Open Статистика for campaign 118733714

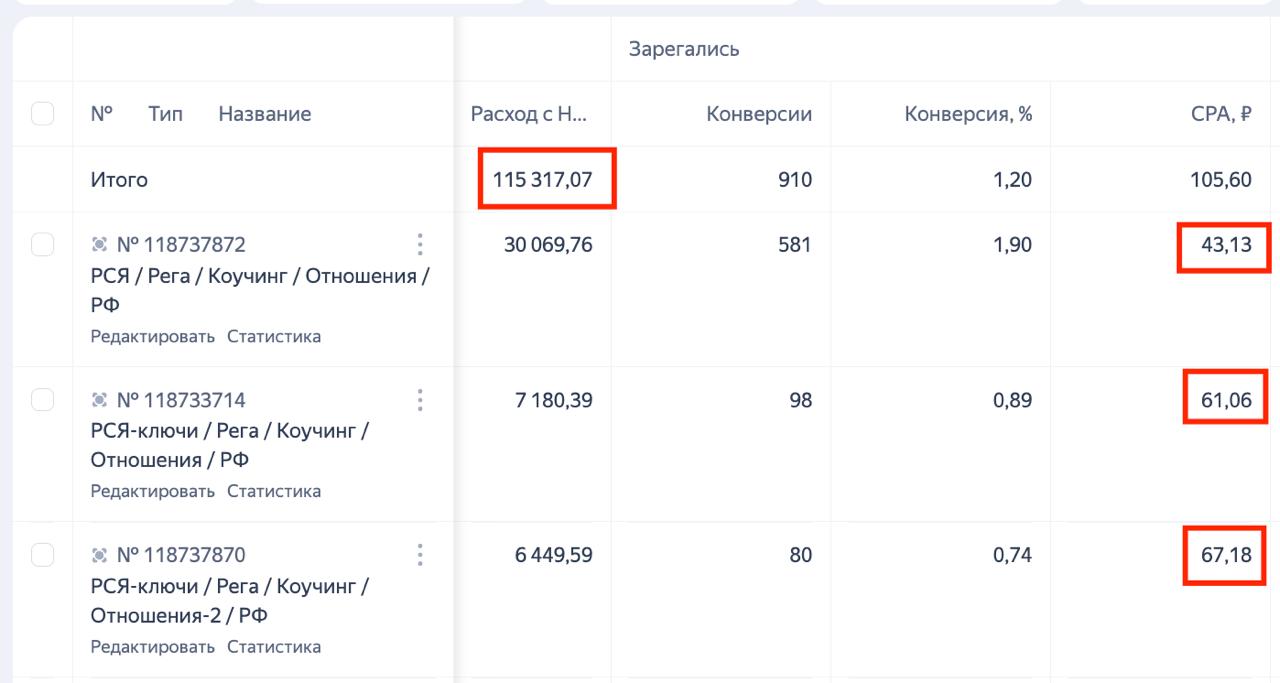click(274, 491)
